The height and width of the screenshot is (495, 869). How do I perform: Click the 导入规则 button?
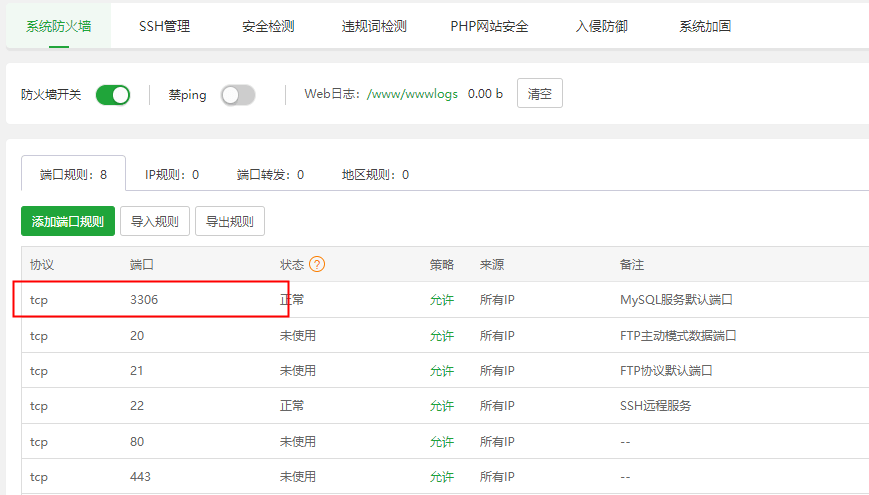[155, 221]
